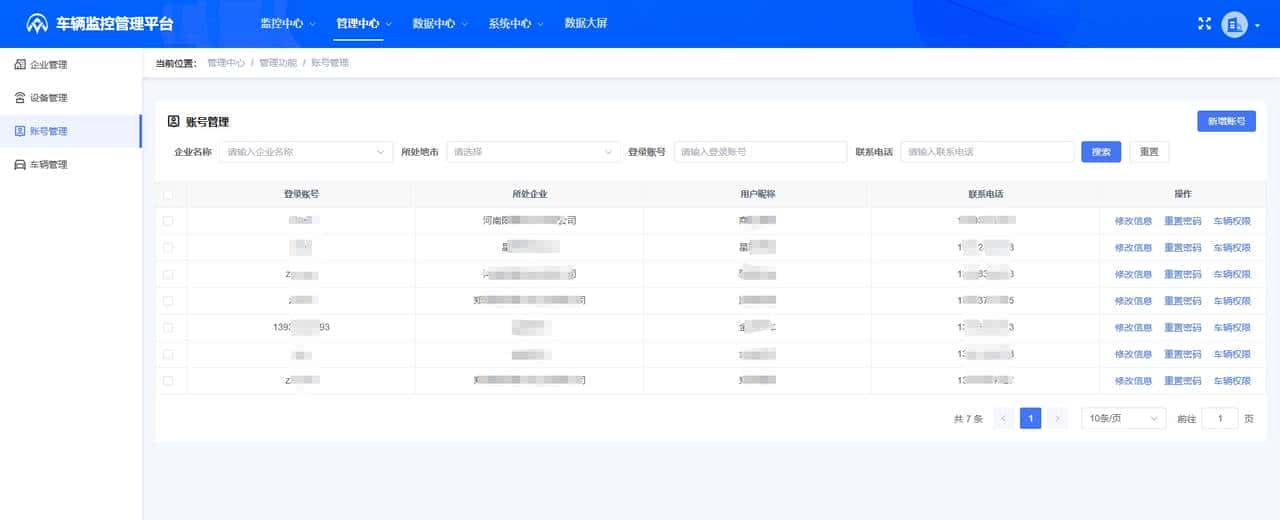The image size is (1280, 520).
Task: Go to previous page with left arrow
Action: 1004,418
